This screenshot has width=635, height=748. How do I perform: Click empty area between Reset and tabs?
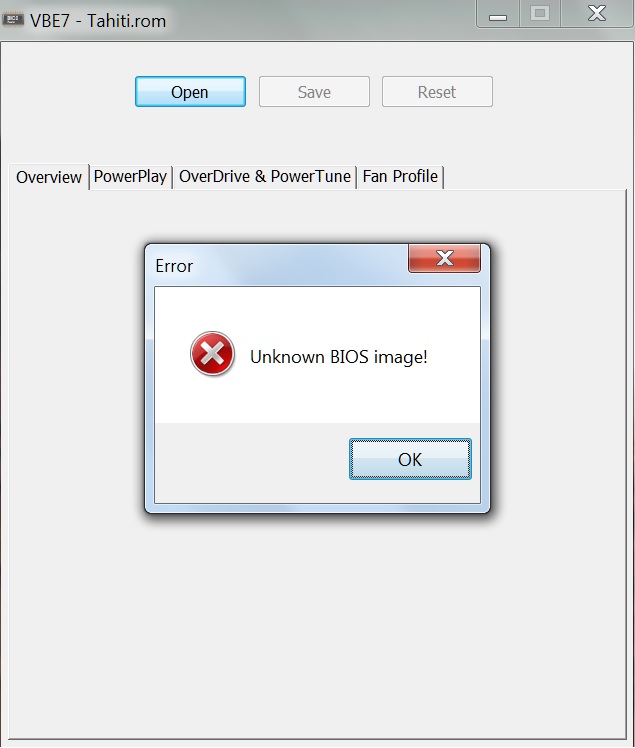(317, 136)
